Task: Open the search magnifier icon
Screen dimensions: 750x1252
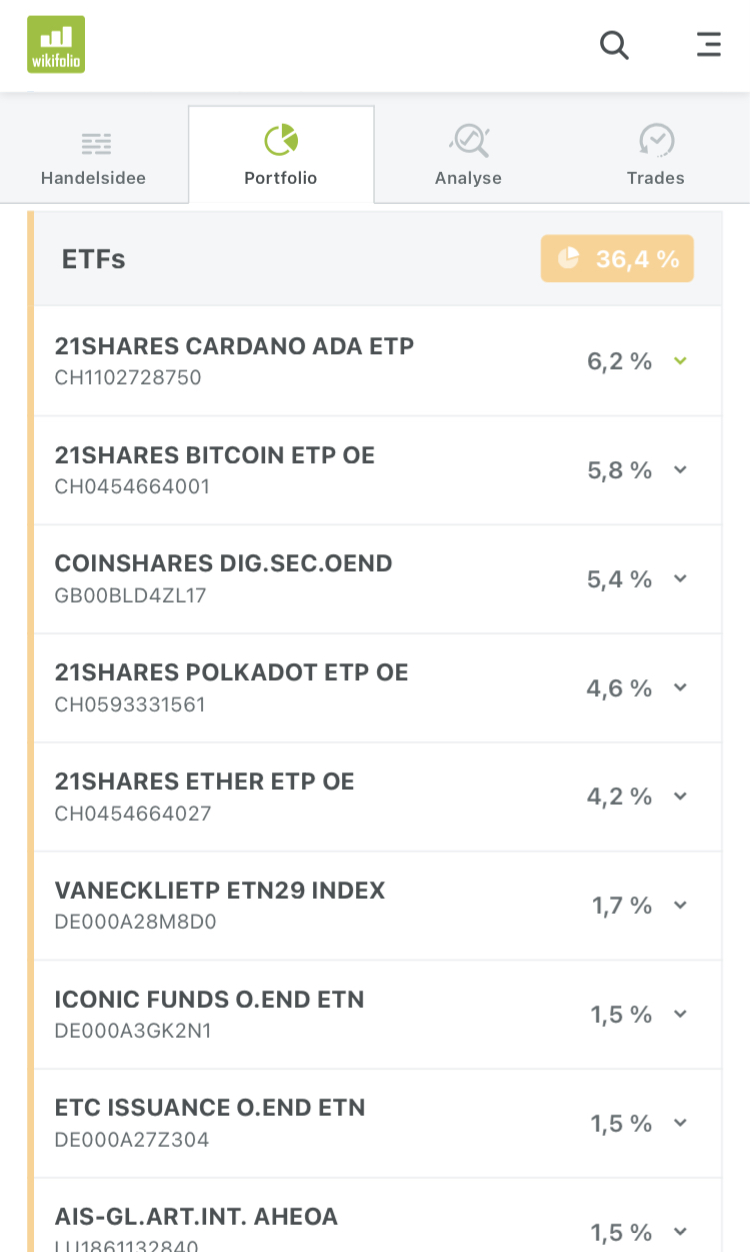Action: (614, 45)
